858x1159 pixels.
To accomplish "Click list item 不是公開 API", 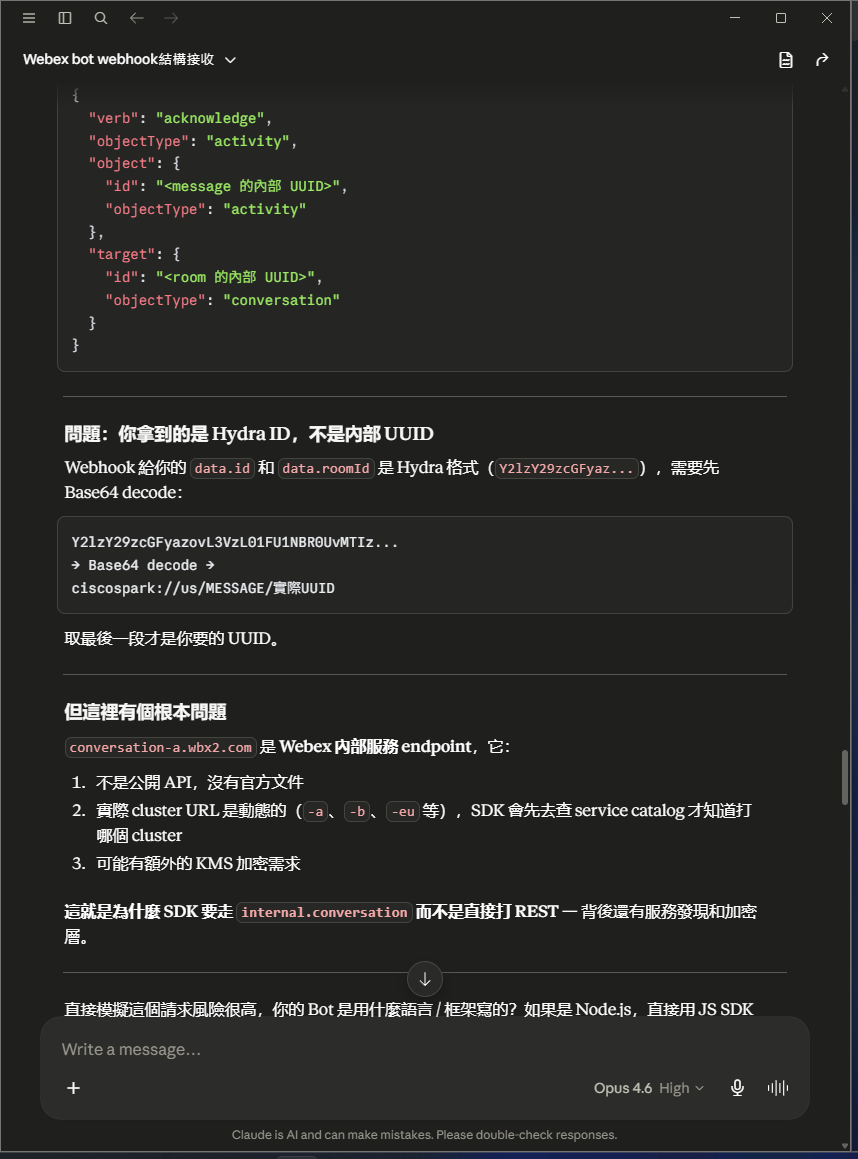I will click(x=200, y=782).
